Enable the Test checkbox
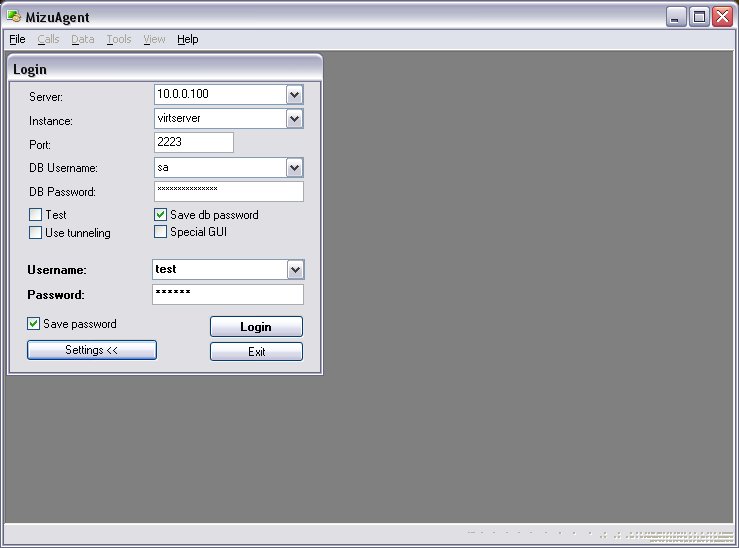 click(x=35, y=215)
